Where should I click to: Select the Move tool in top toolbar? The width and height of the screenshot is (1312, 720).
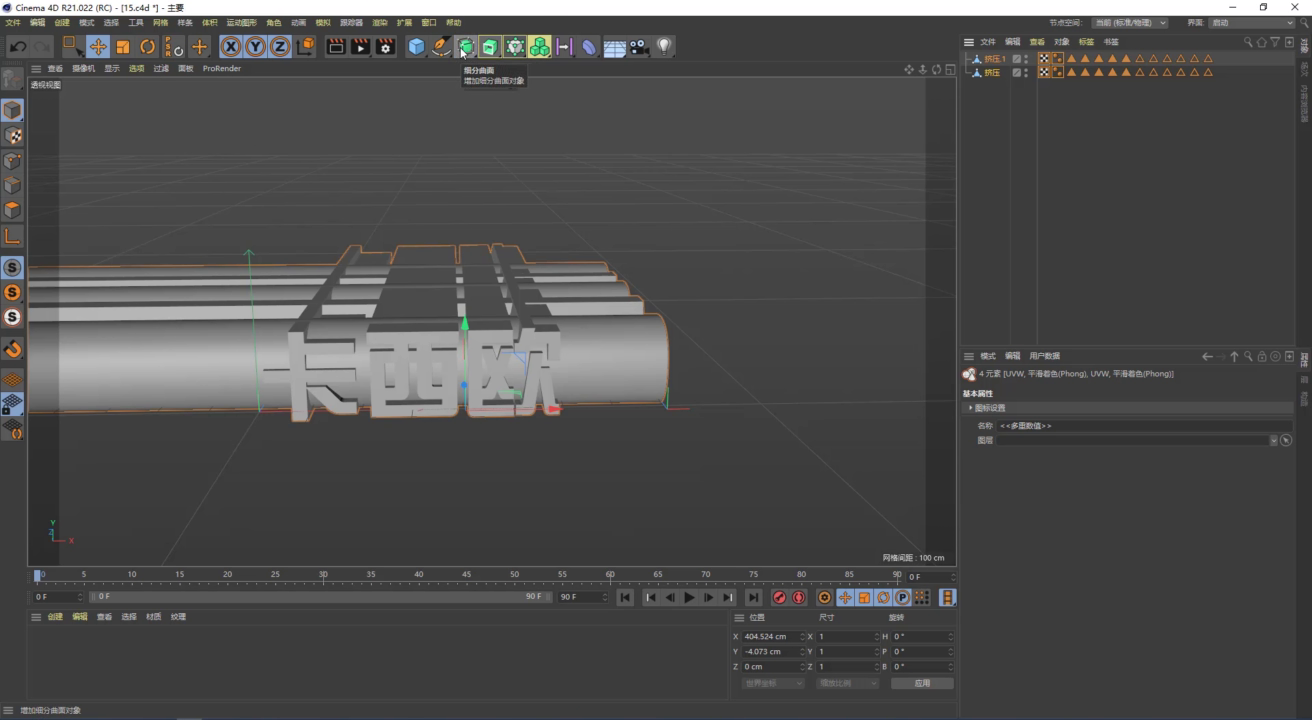click(x=98, y=46)
